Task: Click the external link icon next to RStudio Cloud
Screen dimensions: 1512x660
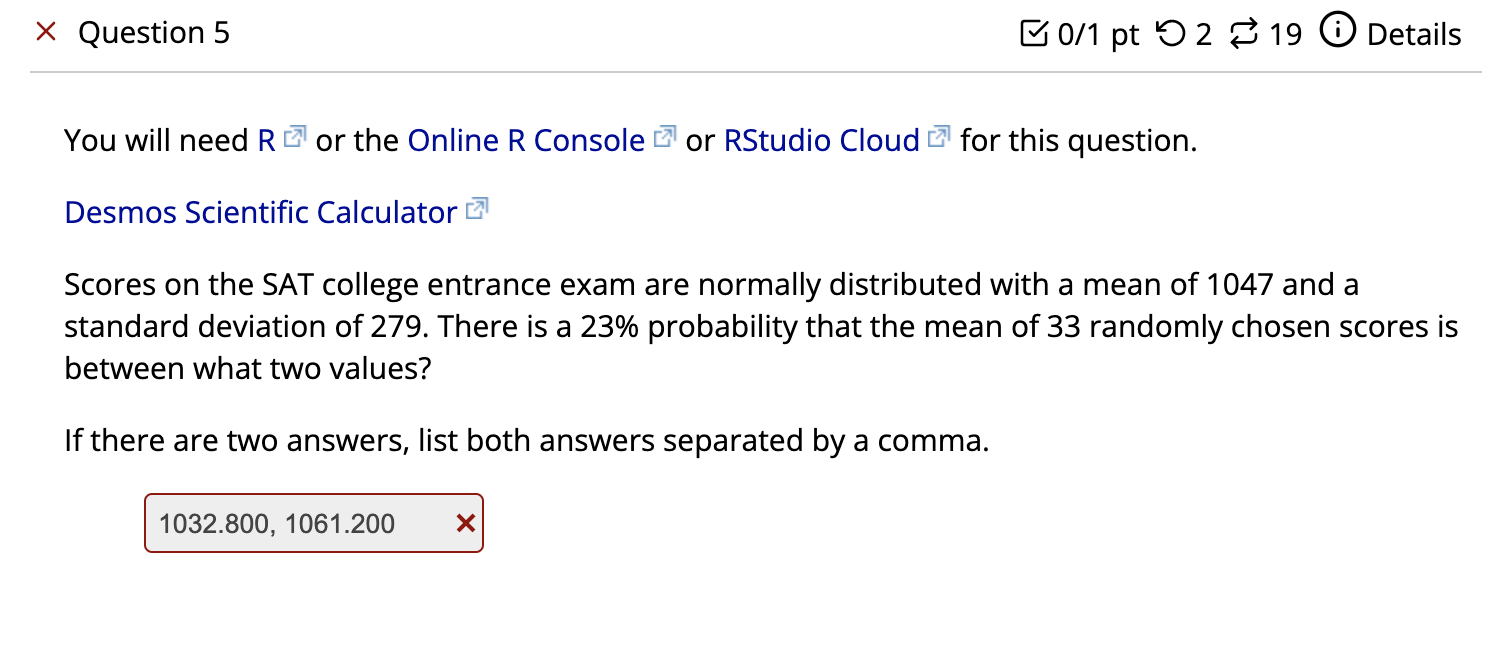Action: (x=937, y=134)
